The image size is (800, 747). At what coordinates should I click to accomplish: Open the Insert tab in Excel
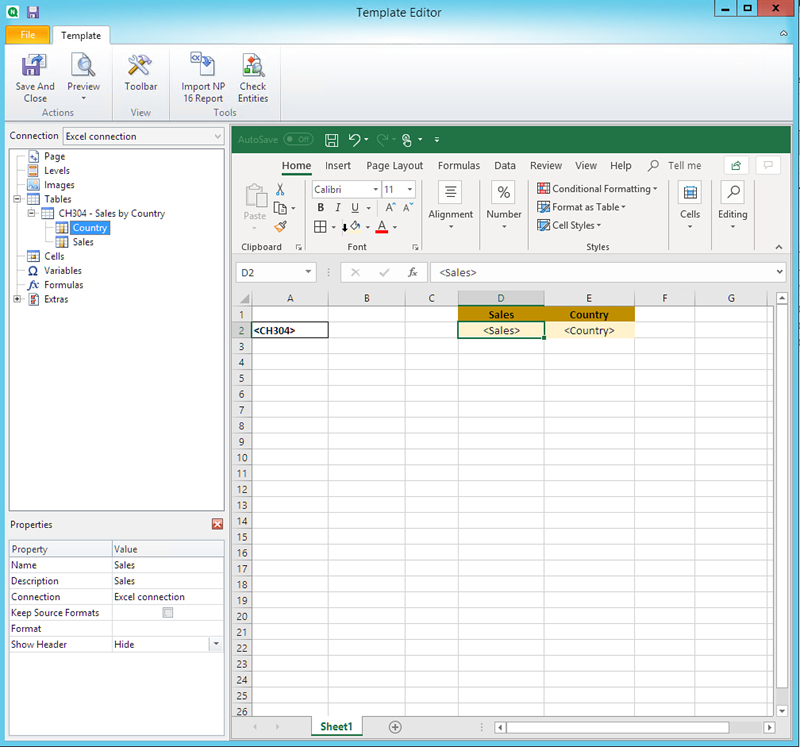click(338, 165)
